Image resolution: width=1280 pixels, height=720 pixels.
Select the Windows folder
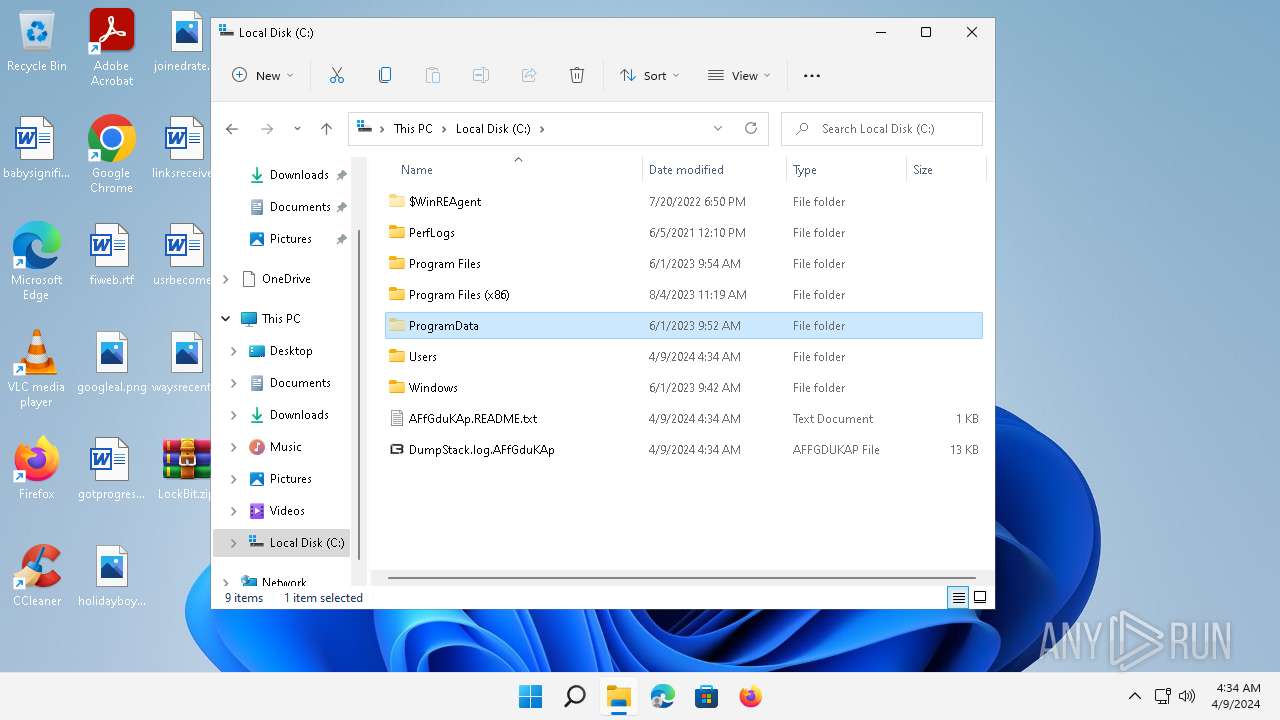coord(684,388)
